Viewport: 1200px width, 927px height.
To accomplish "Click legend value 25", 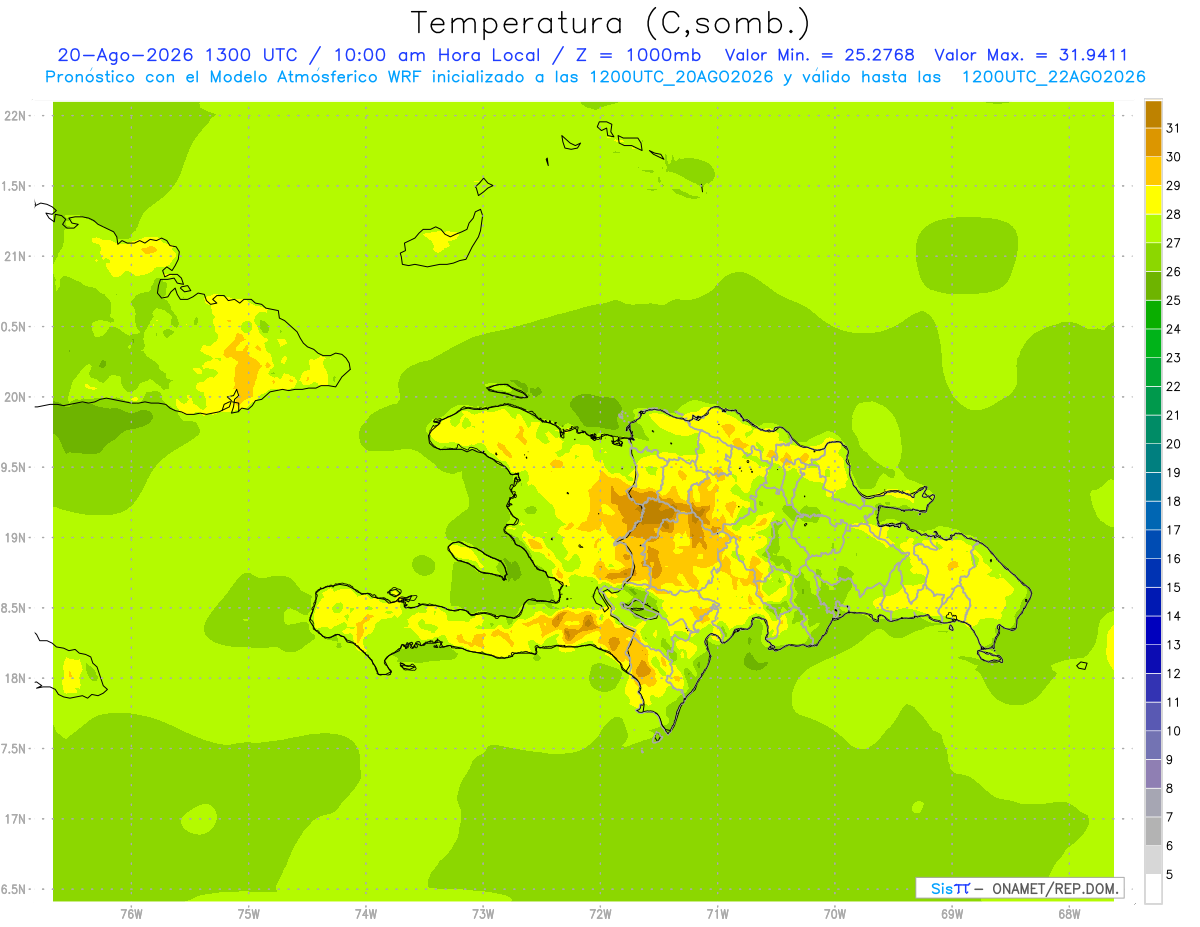I will click(x=1173, y=300).
